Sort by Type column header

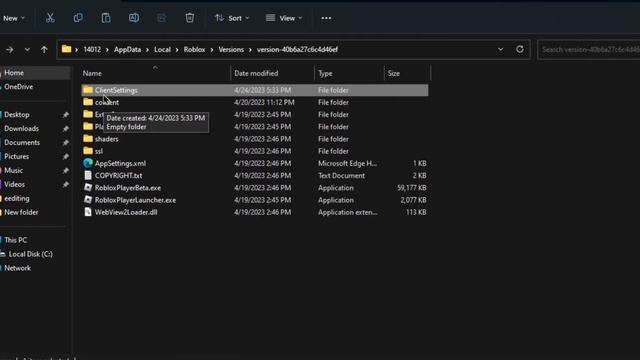(x=325, y=73)
